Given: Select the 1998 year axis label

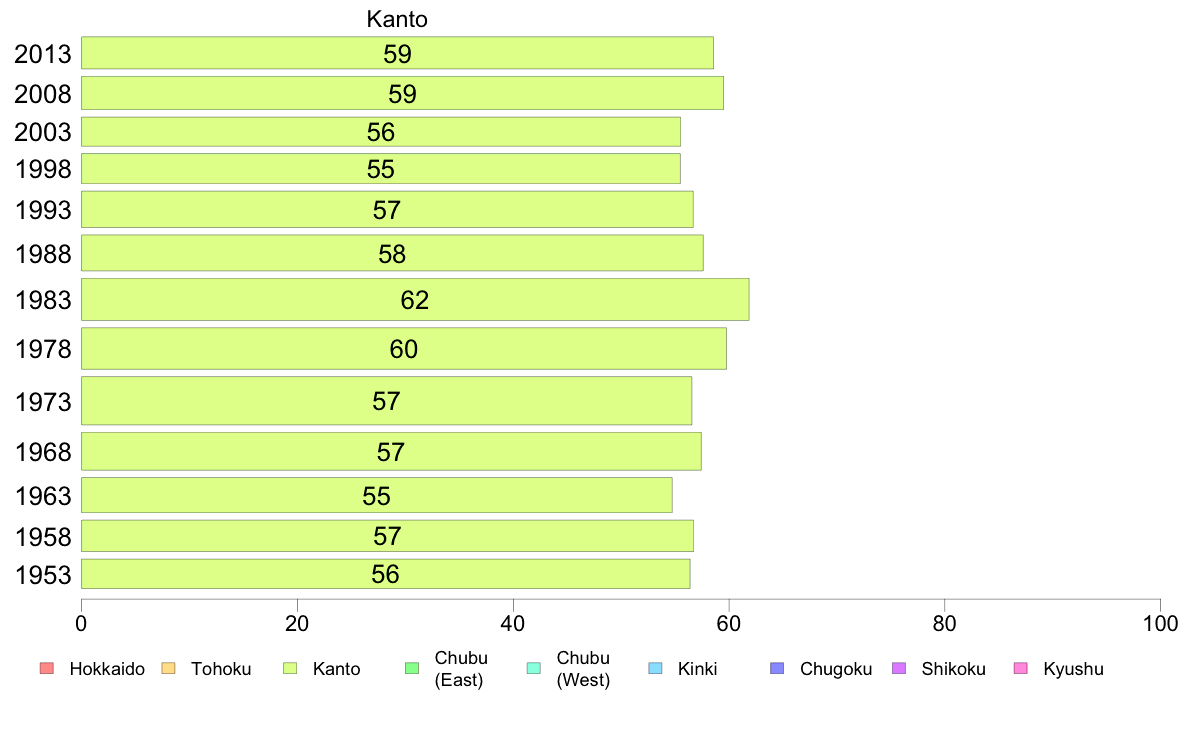Looking at the screenshot, I should point(42,169).
